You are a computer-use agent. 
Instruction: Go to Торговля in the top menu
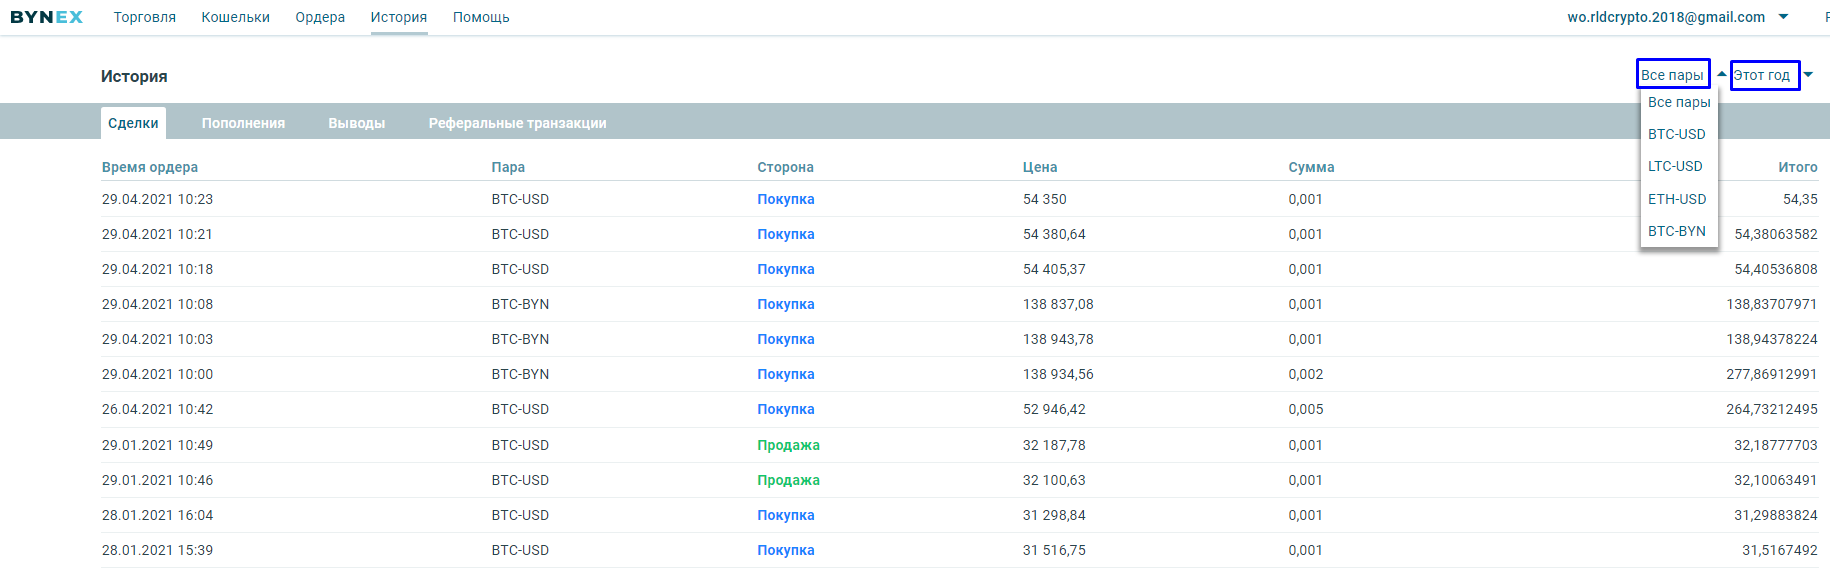[145, 17]
